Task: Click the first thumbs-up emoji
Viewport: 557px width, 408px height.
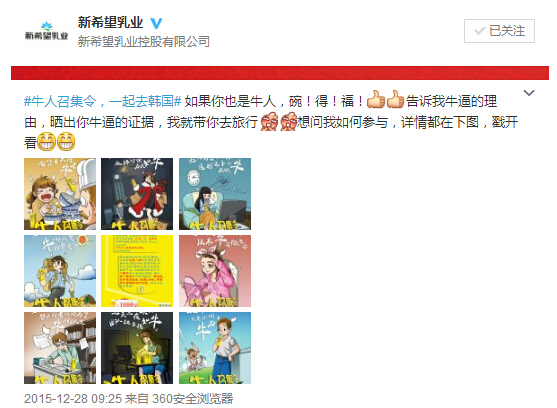Action: pyautogui.click(x=376, y=99)
